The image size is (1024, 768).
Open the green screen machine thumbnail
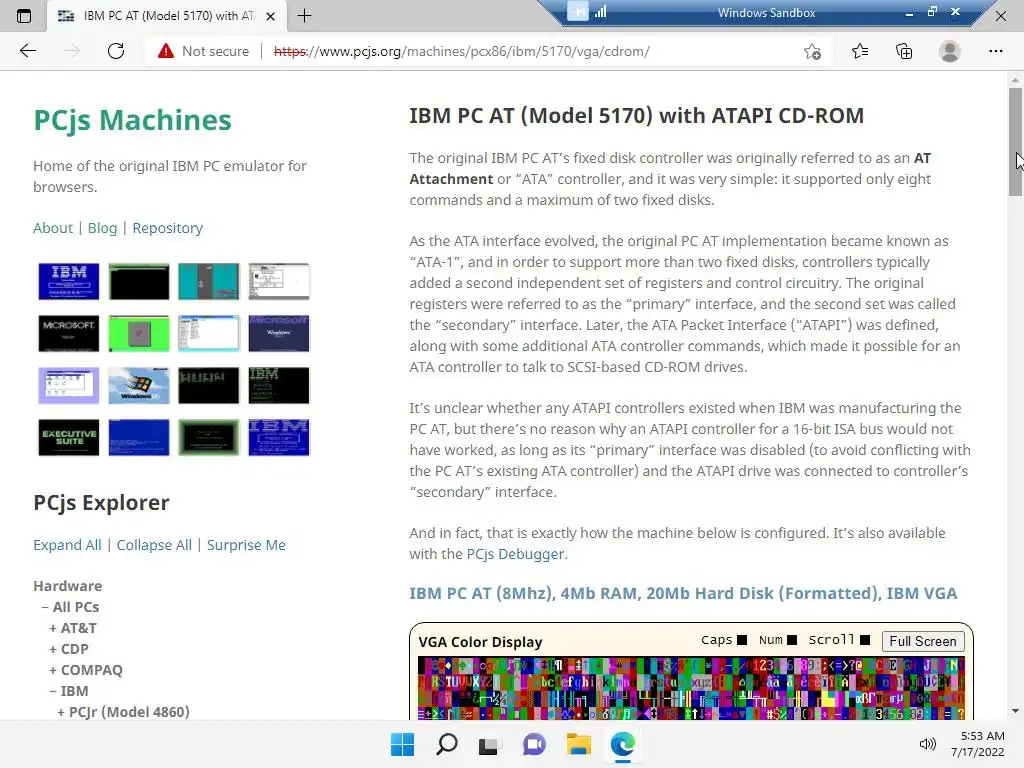pos(138,333)
